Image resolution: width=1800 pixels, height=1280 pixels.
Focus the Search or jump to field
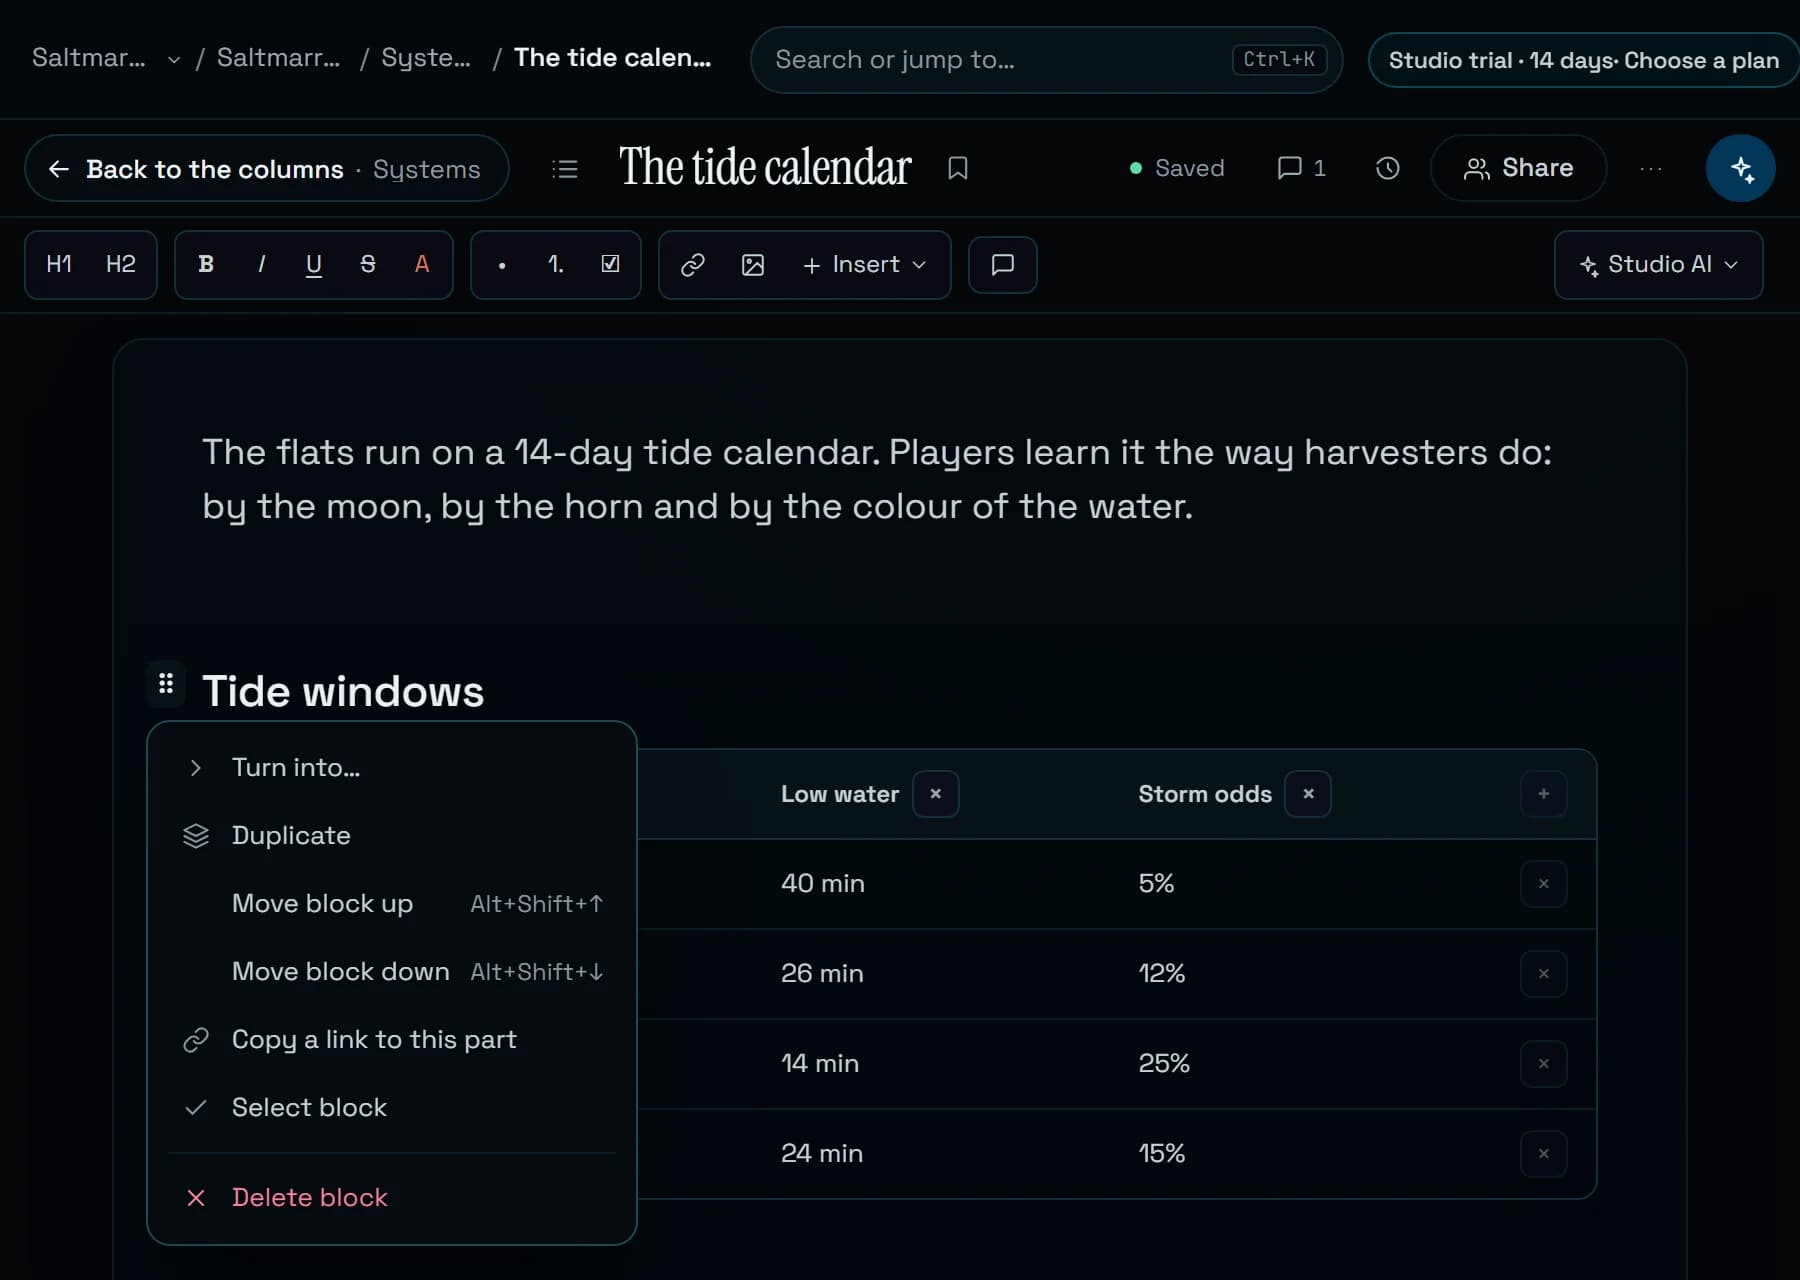[x=1046, y=60]
